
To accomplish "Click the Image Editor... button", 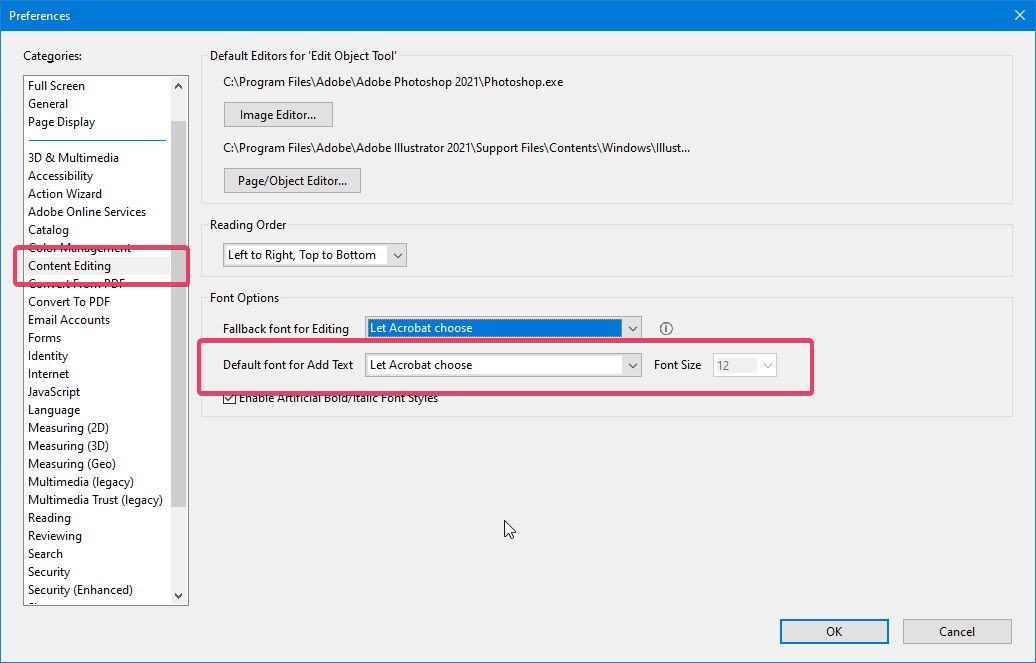I will [x=278, y=115].
